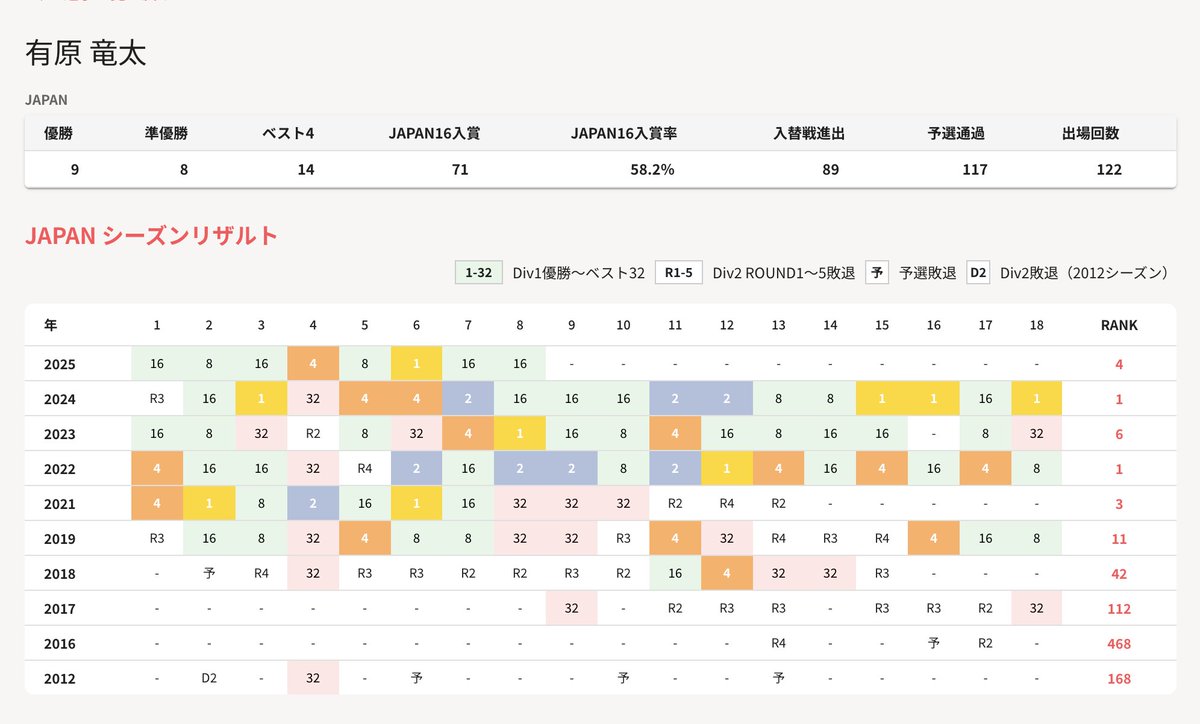Screen dimensions: 1200x724
Task: Select the 2012 rank value 168
Action: point(1119,679)
